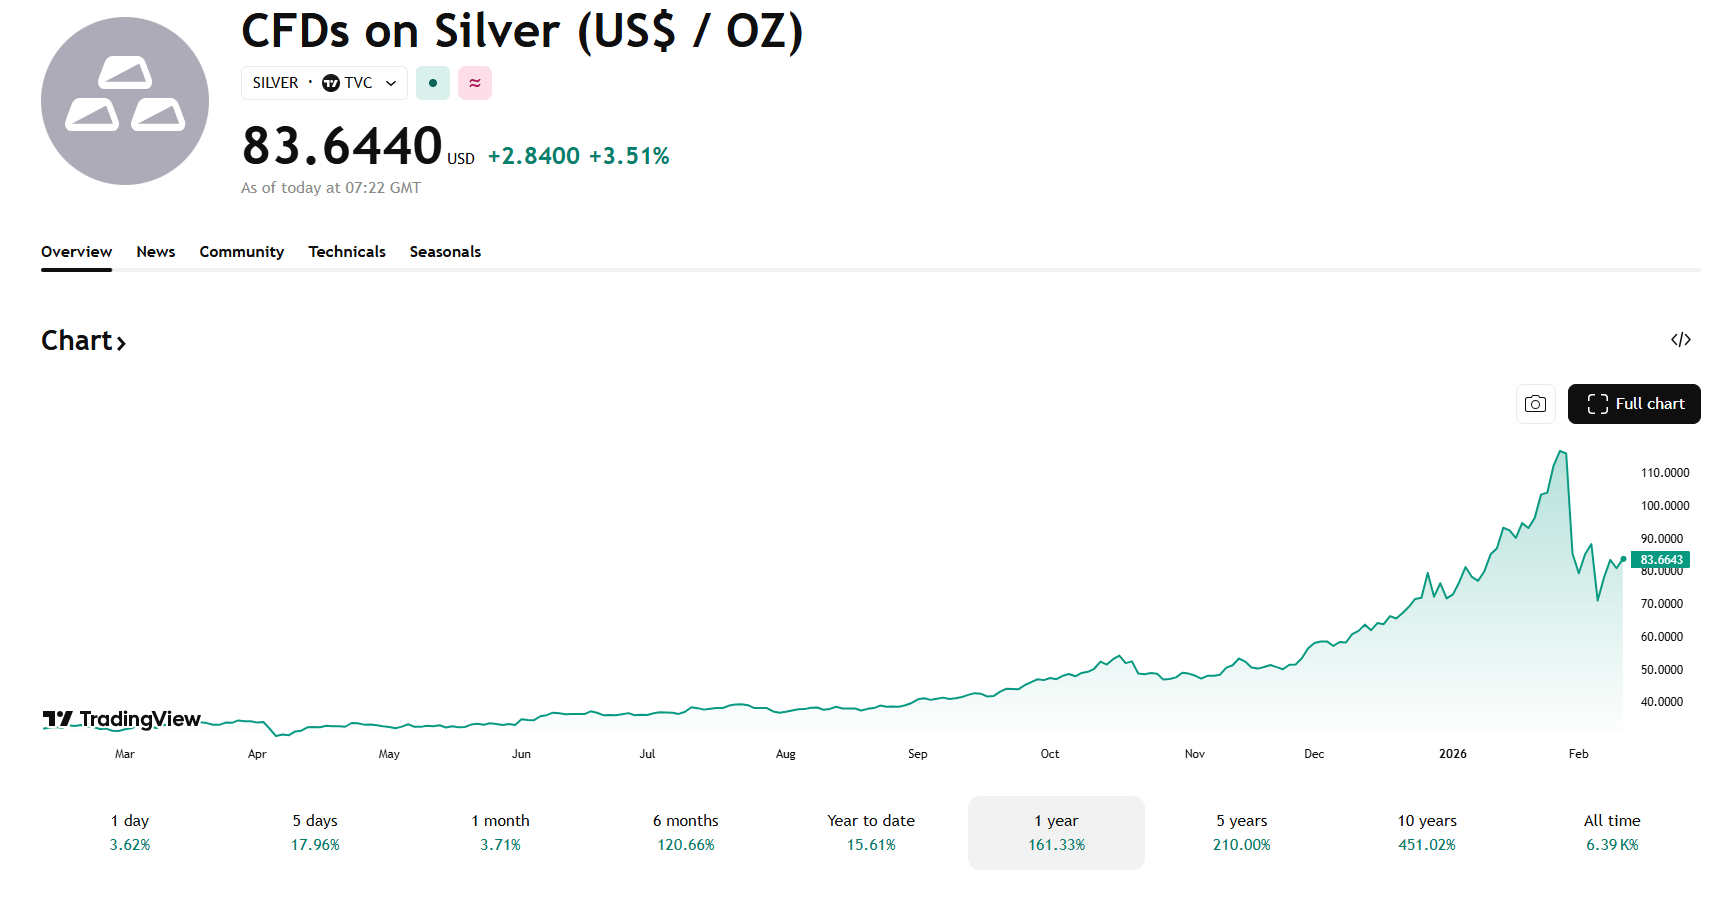Image resolution: width=1730 pixels, height=900 pixels.
Task: Expand the Chart section via its chevron
Action: point(122,343)
